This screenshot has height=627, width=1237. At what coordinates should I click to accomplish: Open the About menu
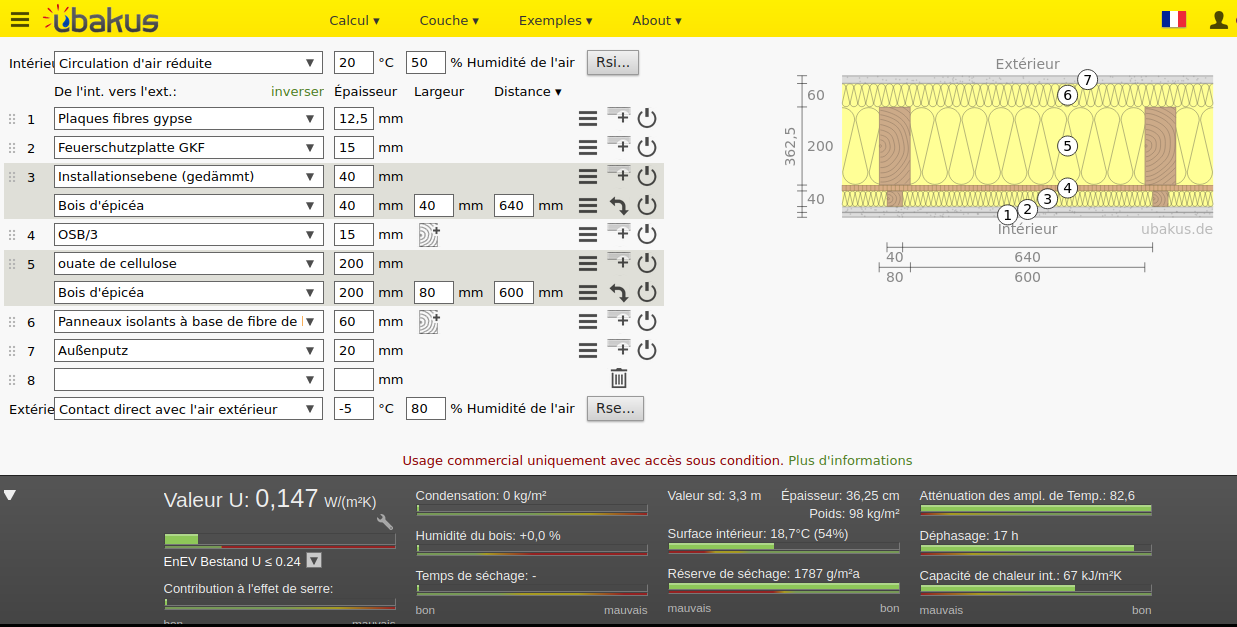657,20
